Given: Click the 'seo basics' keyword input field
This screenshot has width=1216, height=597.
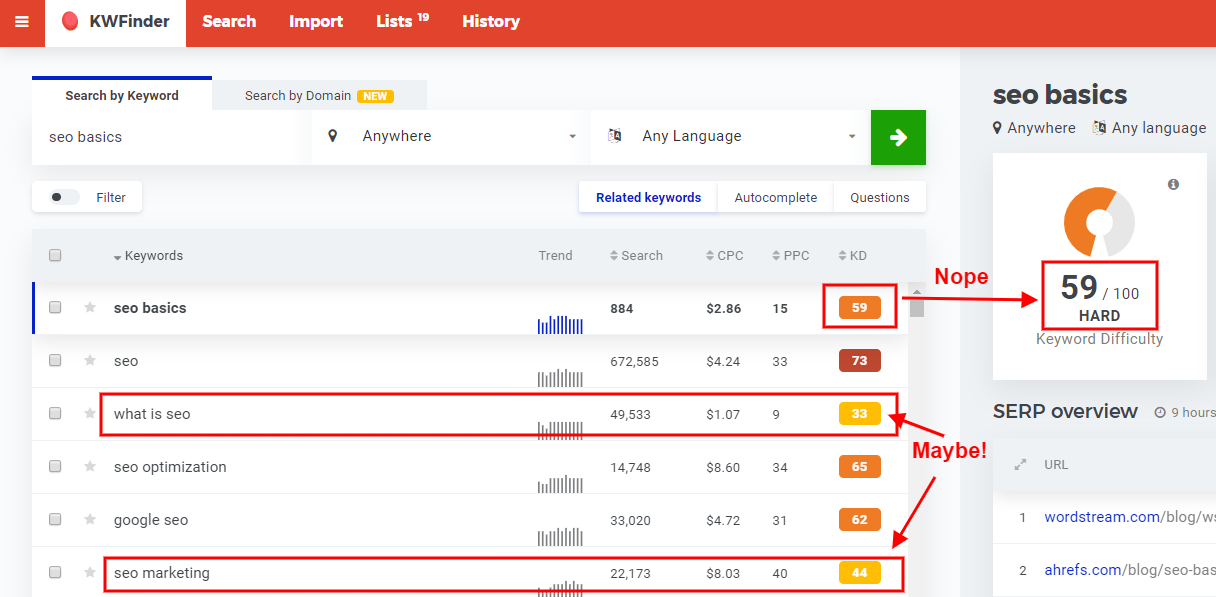Looking at the screenshot, I should pyautogui.click(x=170, y=137).
